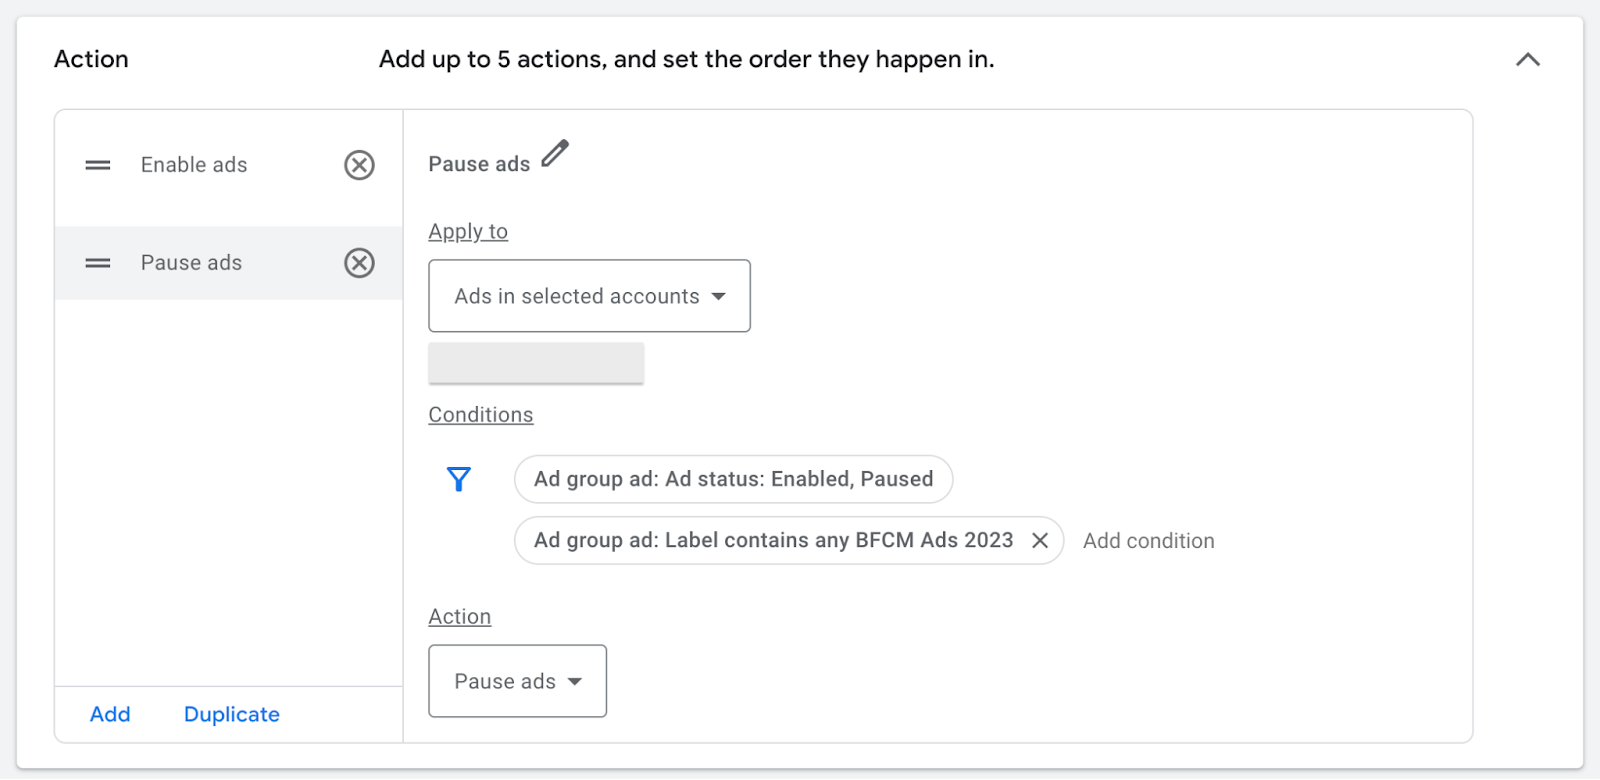Open the Label contains BFCM Ads condition
Screen dimensions: 1600x780
(x=773, y=540)
